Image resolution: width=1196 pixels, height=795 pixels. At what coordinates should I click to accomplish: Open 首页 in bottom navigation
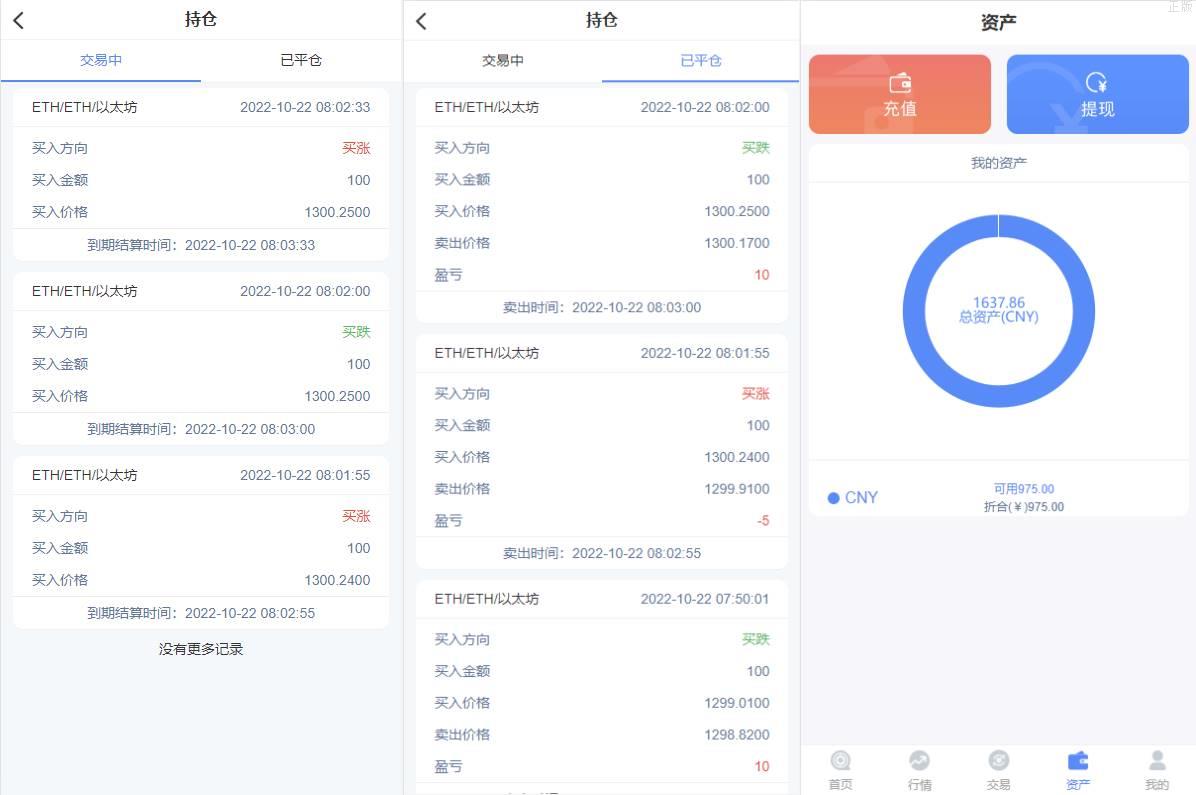point(841,770)
